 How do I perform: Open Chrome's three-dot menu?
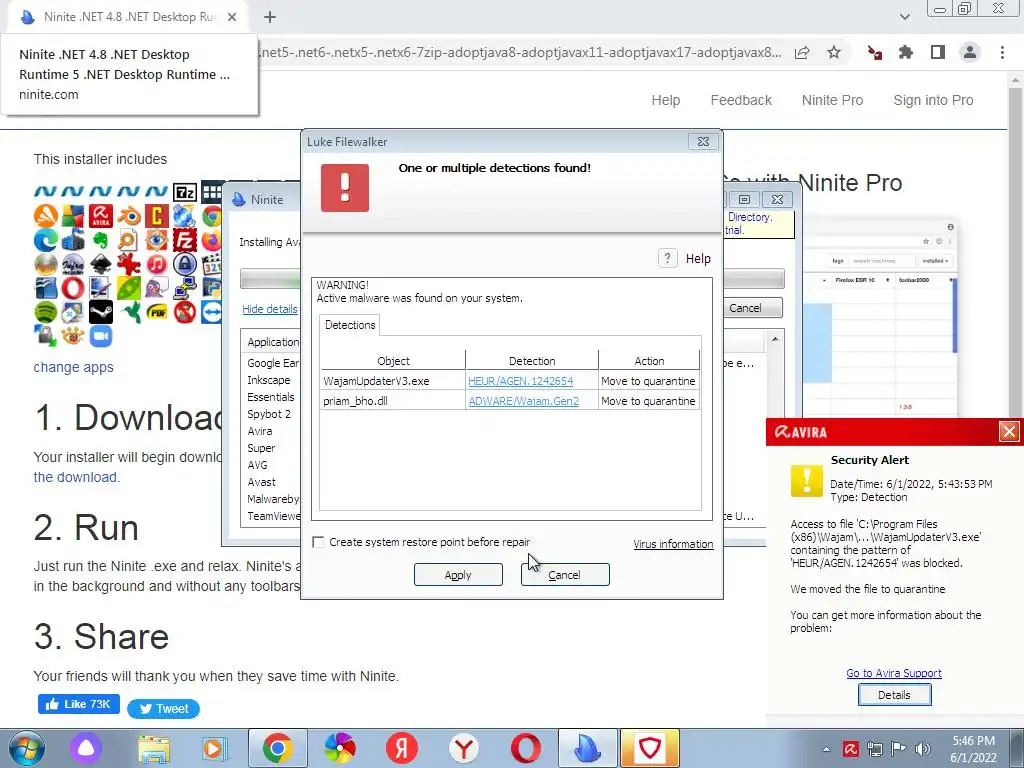pos(1002,52)
